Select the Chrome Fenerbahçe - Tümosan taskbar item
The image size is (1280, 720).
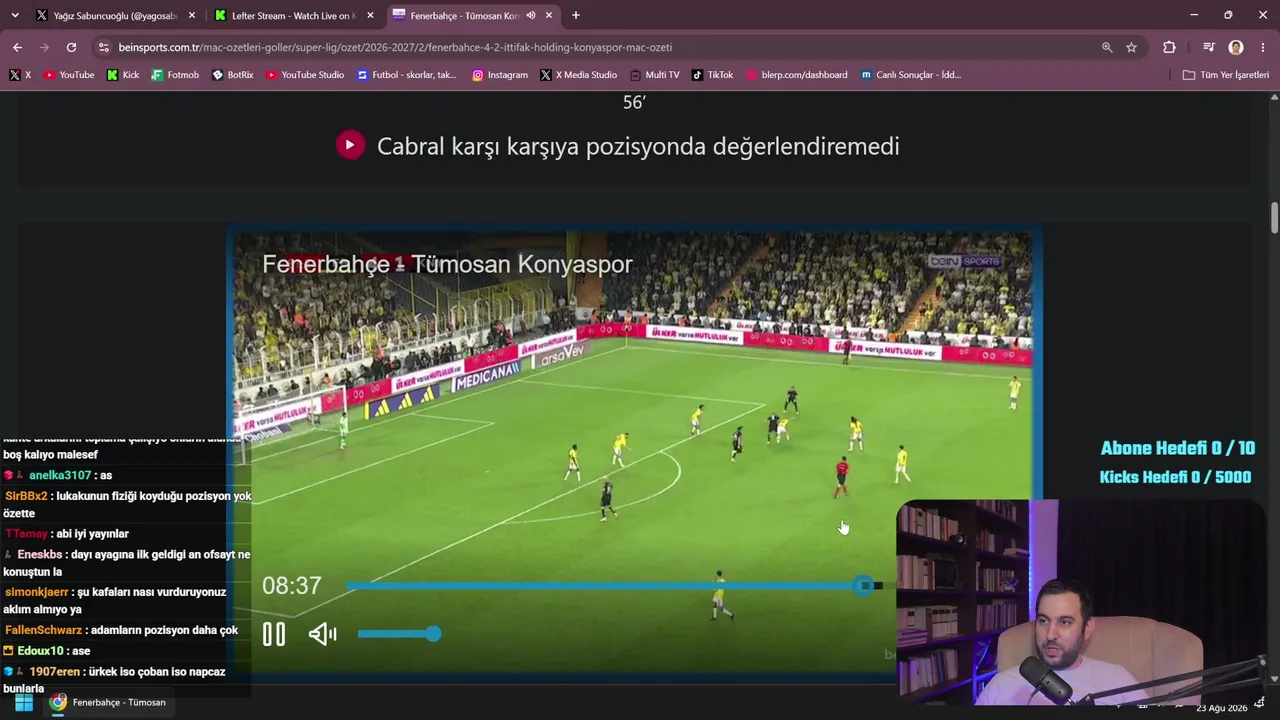coord(108,702)
